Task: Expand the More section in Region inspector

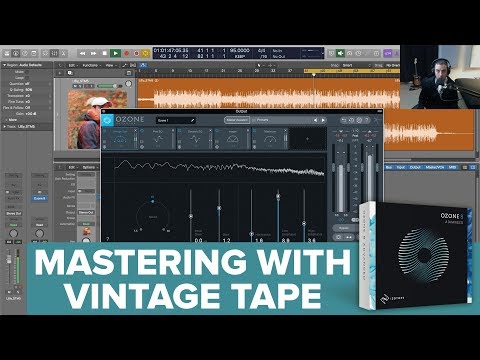Action: point(6,120)
